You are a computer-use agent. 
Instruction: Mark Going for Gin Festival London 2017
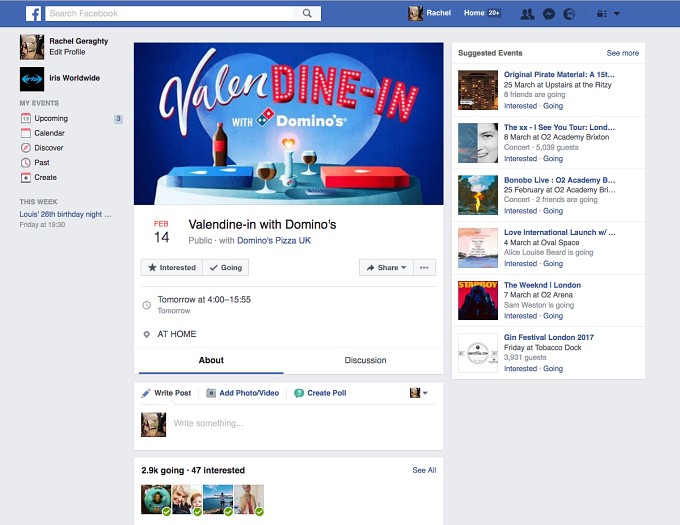(x=553, y=368)
